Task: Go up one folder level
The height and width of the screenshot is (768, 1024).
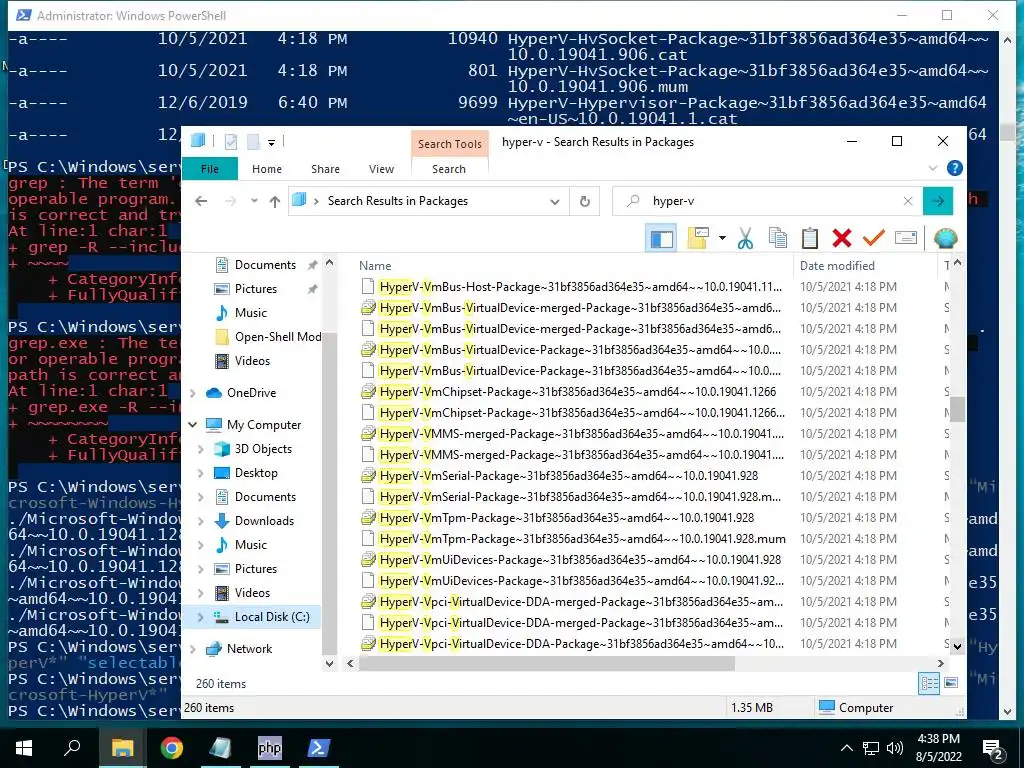Action: (275, 201)
